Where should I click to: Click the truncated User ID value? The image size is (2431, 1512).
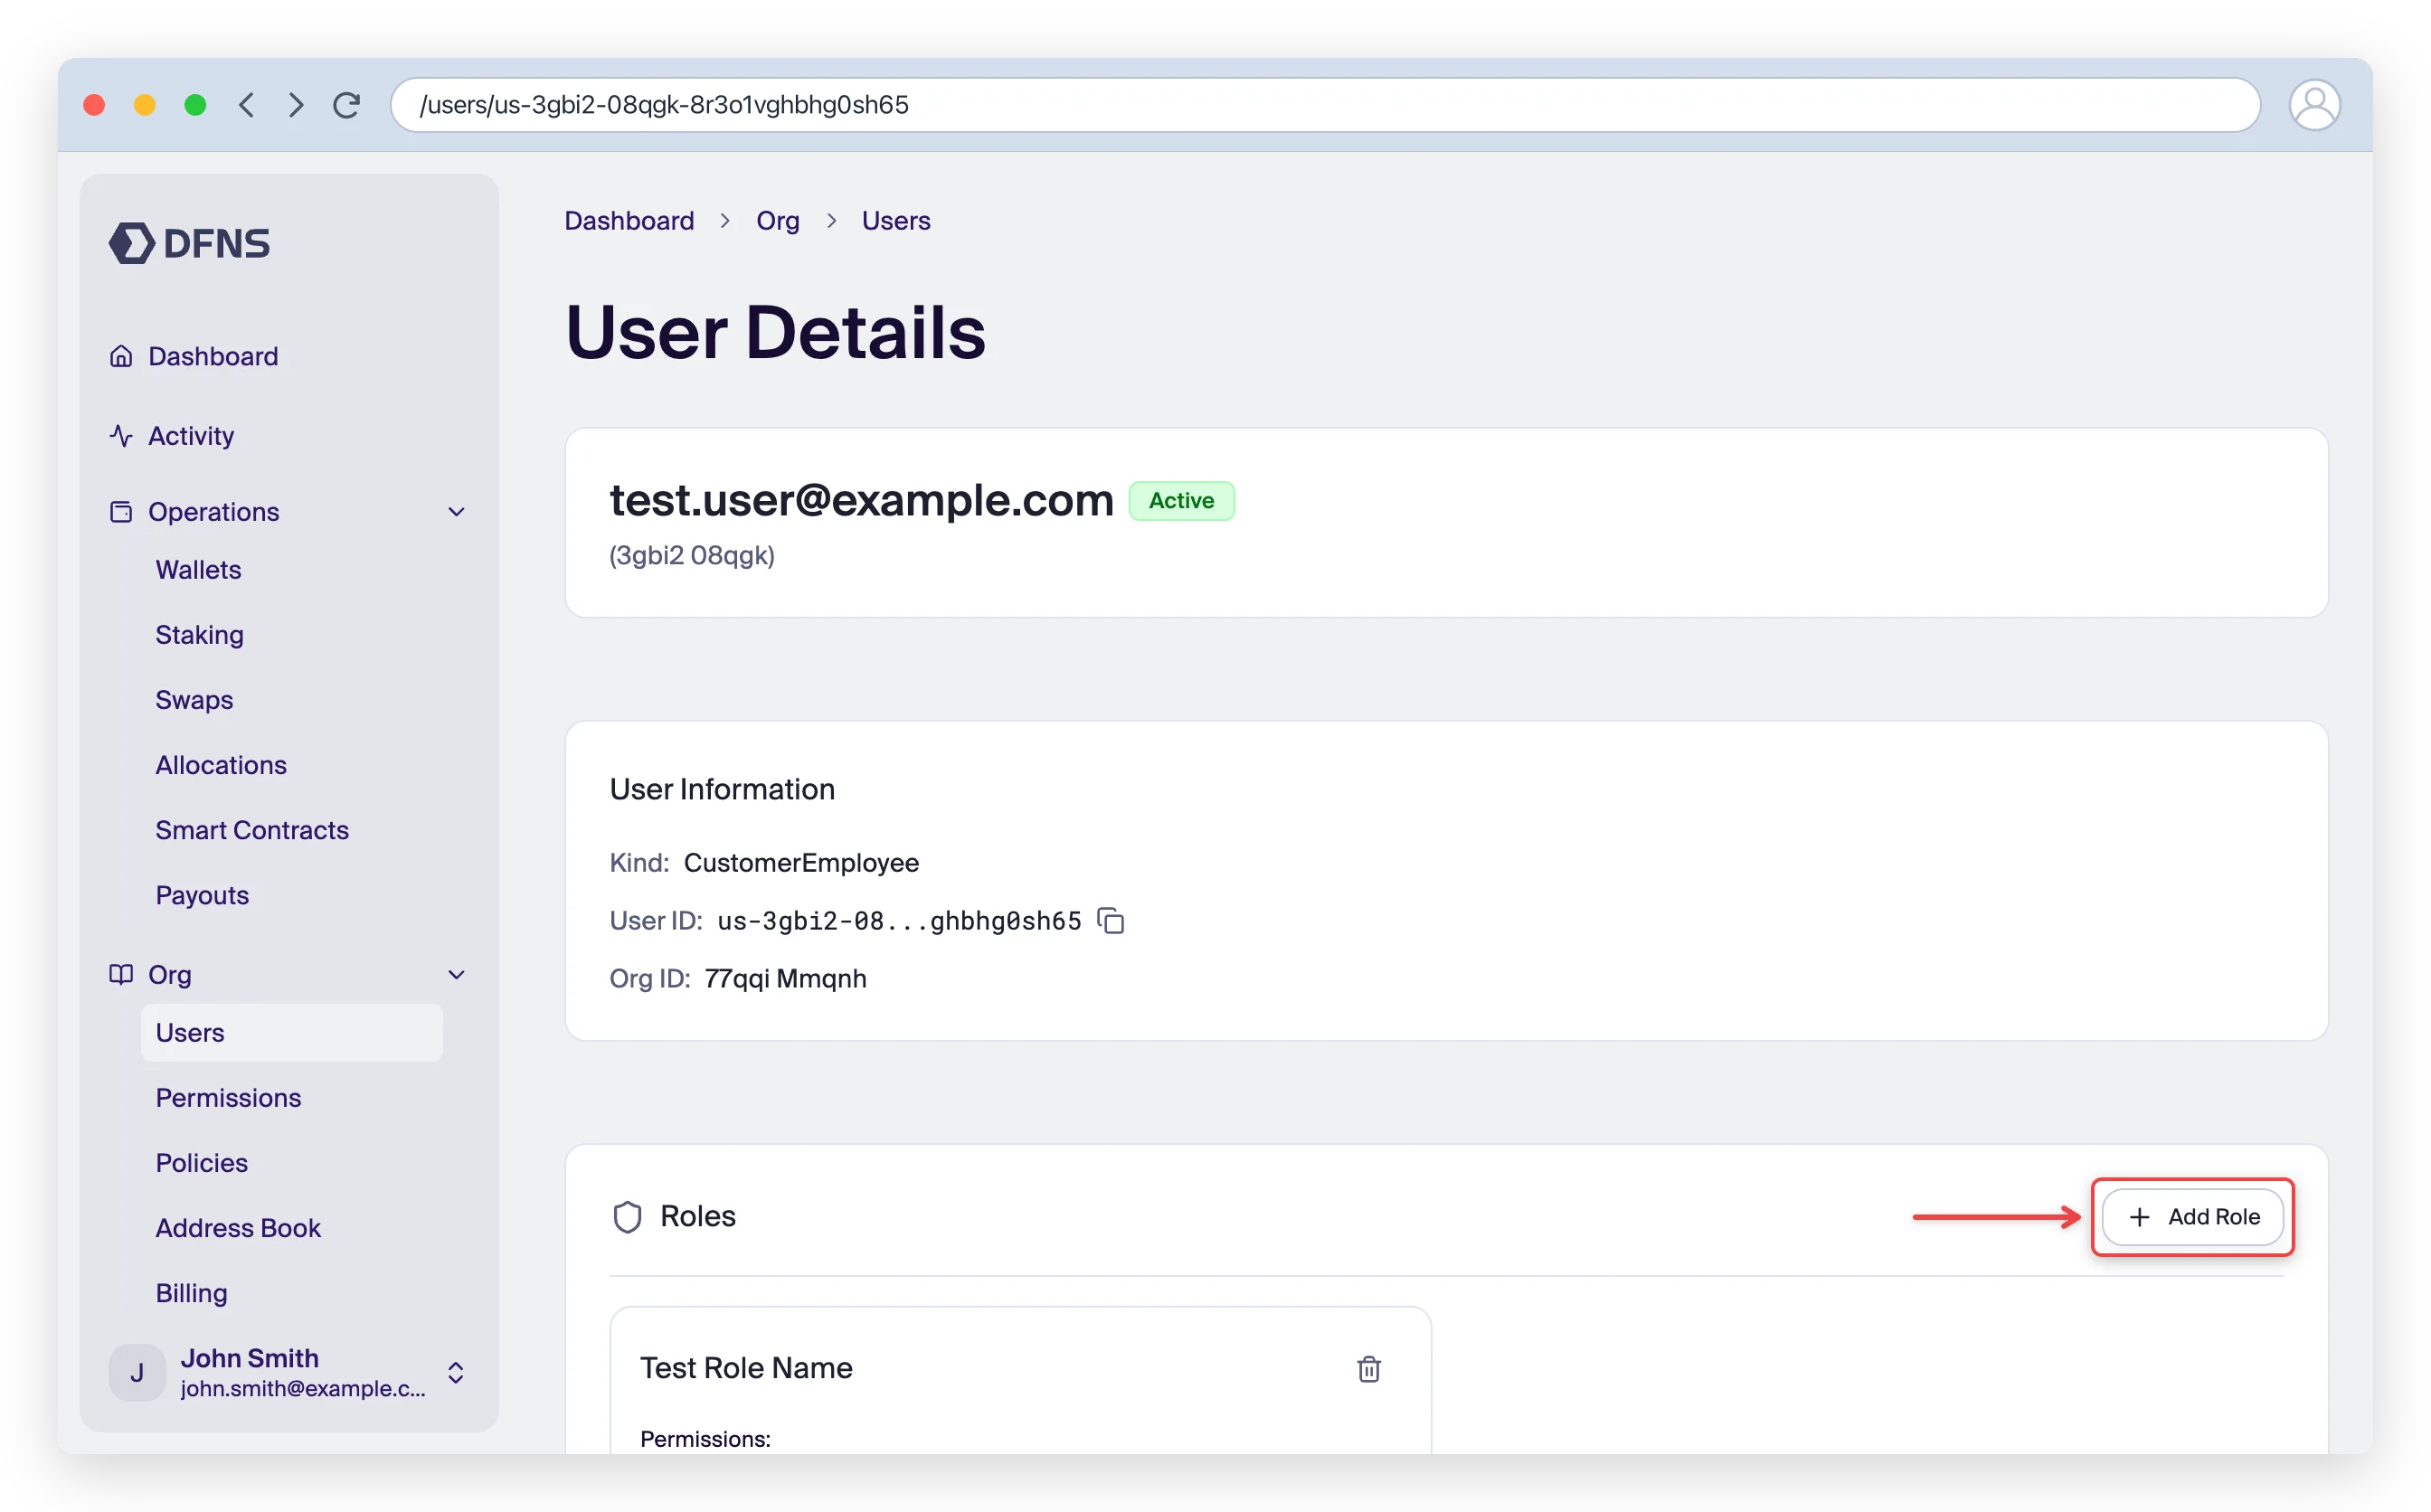click(899, 921)
